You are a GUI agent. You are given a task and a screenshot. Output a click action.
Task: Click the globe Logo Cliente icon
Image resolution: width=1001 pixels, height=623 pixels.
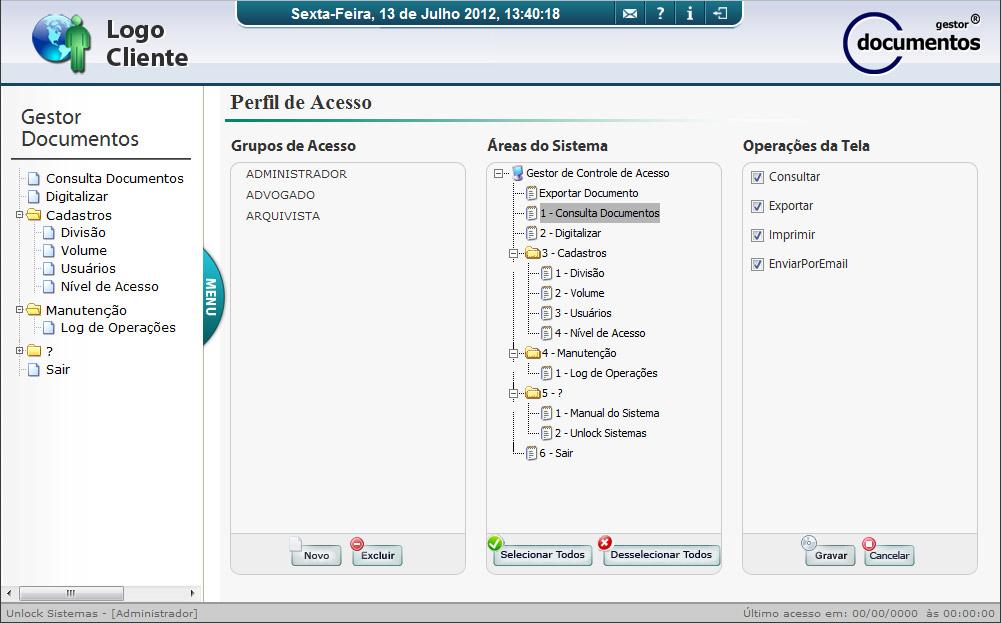coord(60,44)
